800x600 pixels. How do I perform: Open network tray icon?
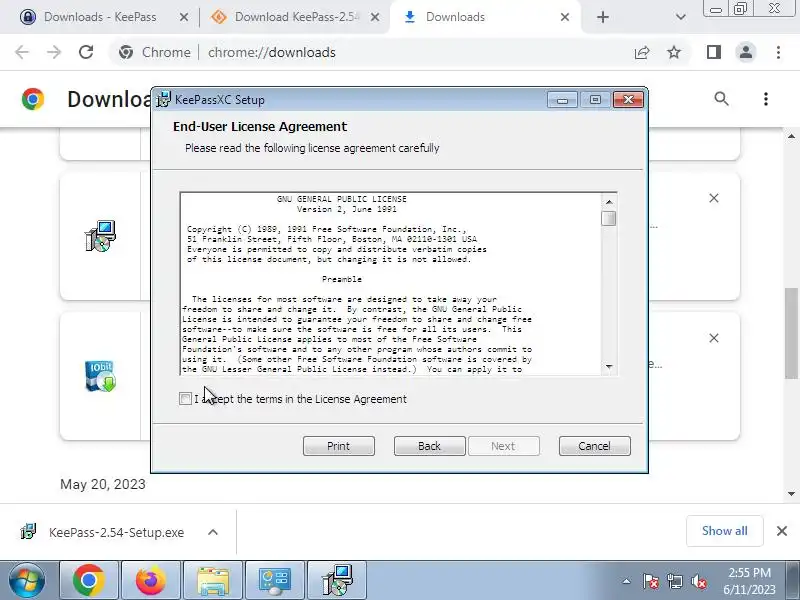(x=674, y=581)
